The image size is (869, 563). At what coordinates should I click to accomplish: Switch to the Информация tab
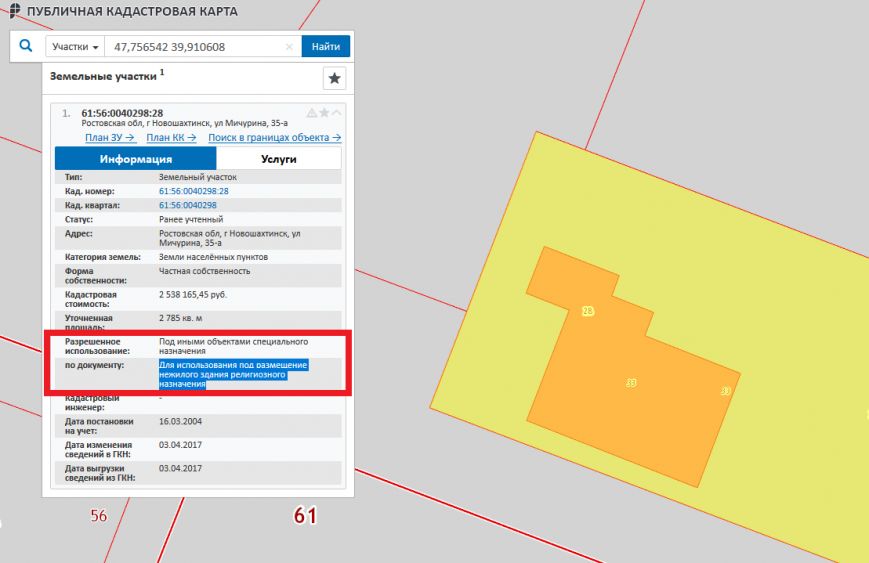[x=136, y=159]
